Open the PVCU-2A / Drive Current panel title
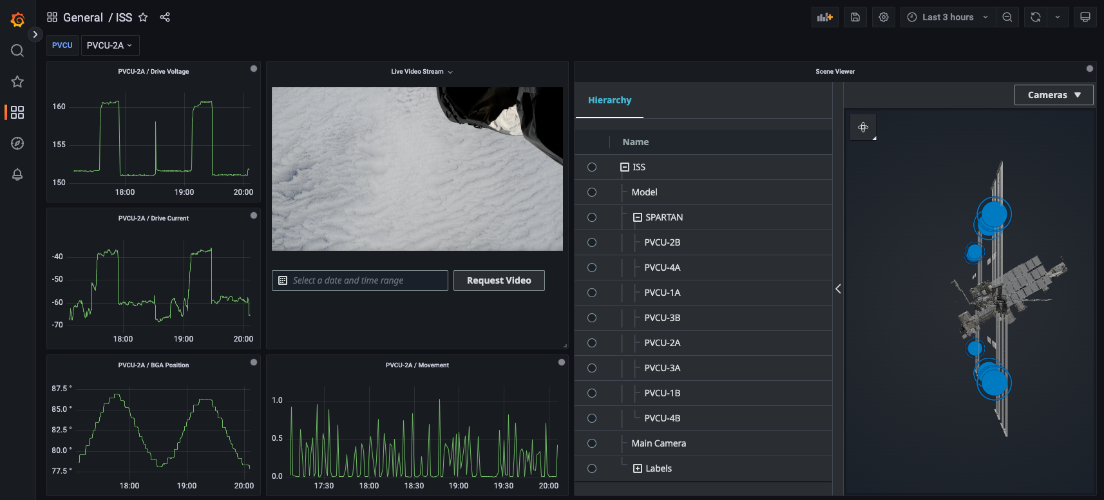 click(x=153, y=218)
